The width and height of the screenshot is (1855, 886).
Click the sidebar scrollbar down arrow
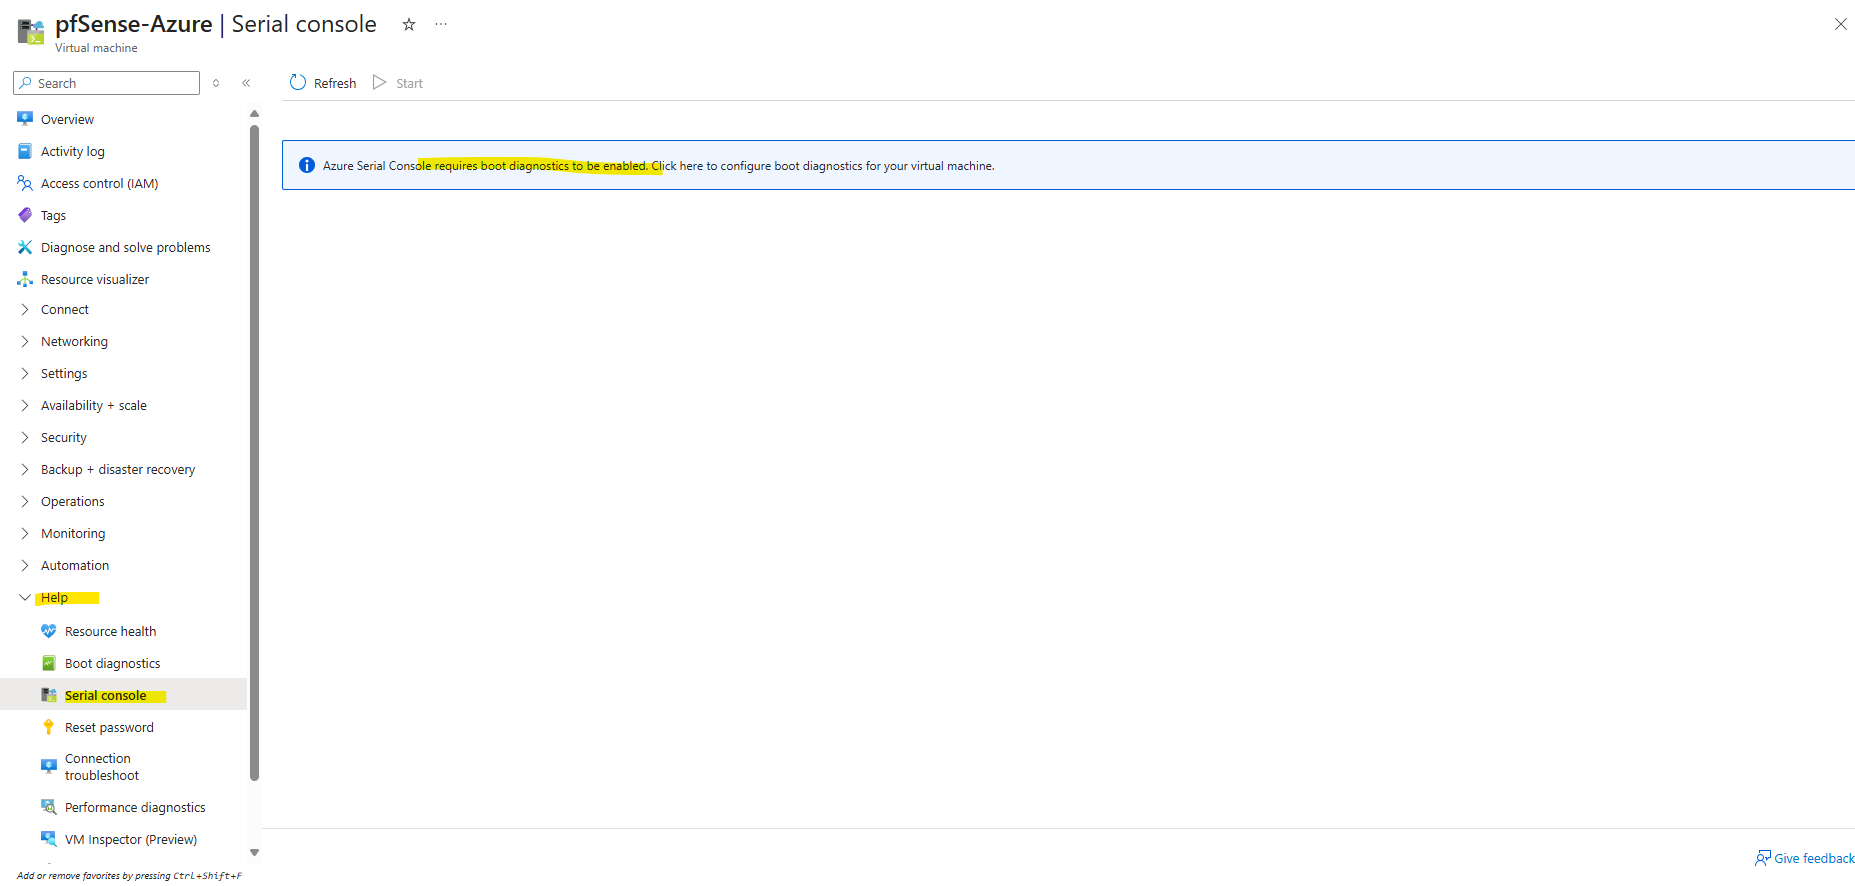click(x=254, y=853)
